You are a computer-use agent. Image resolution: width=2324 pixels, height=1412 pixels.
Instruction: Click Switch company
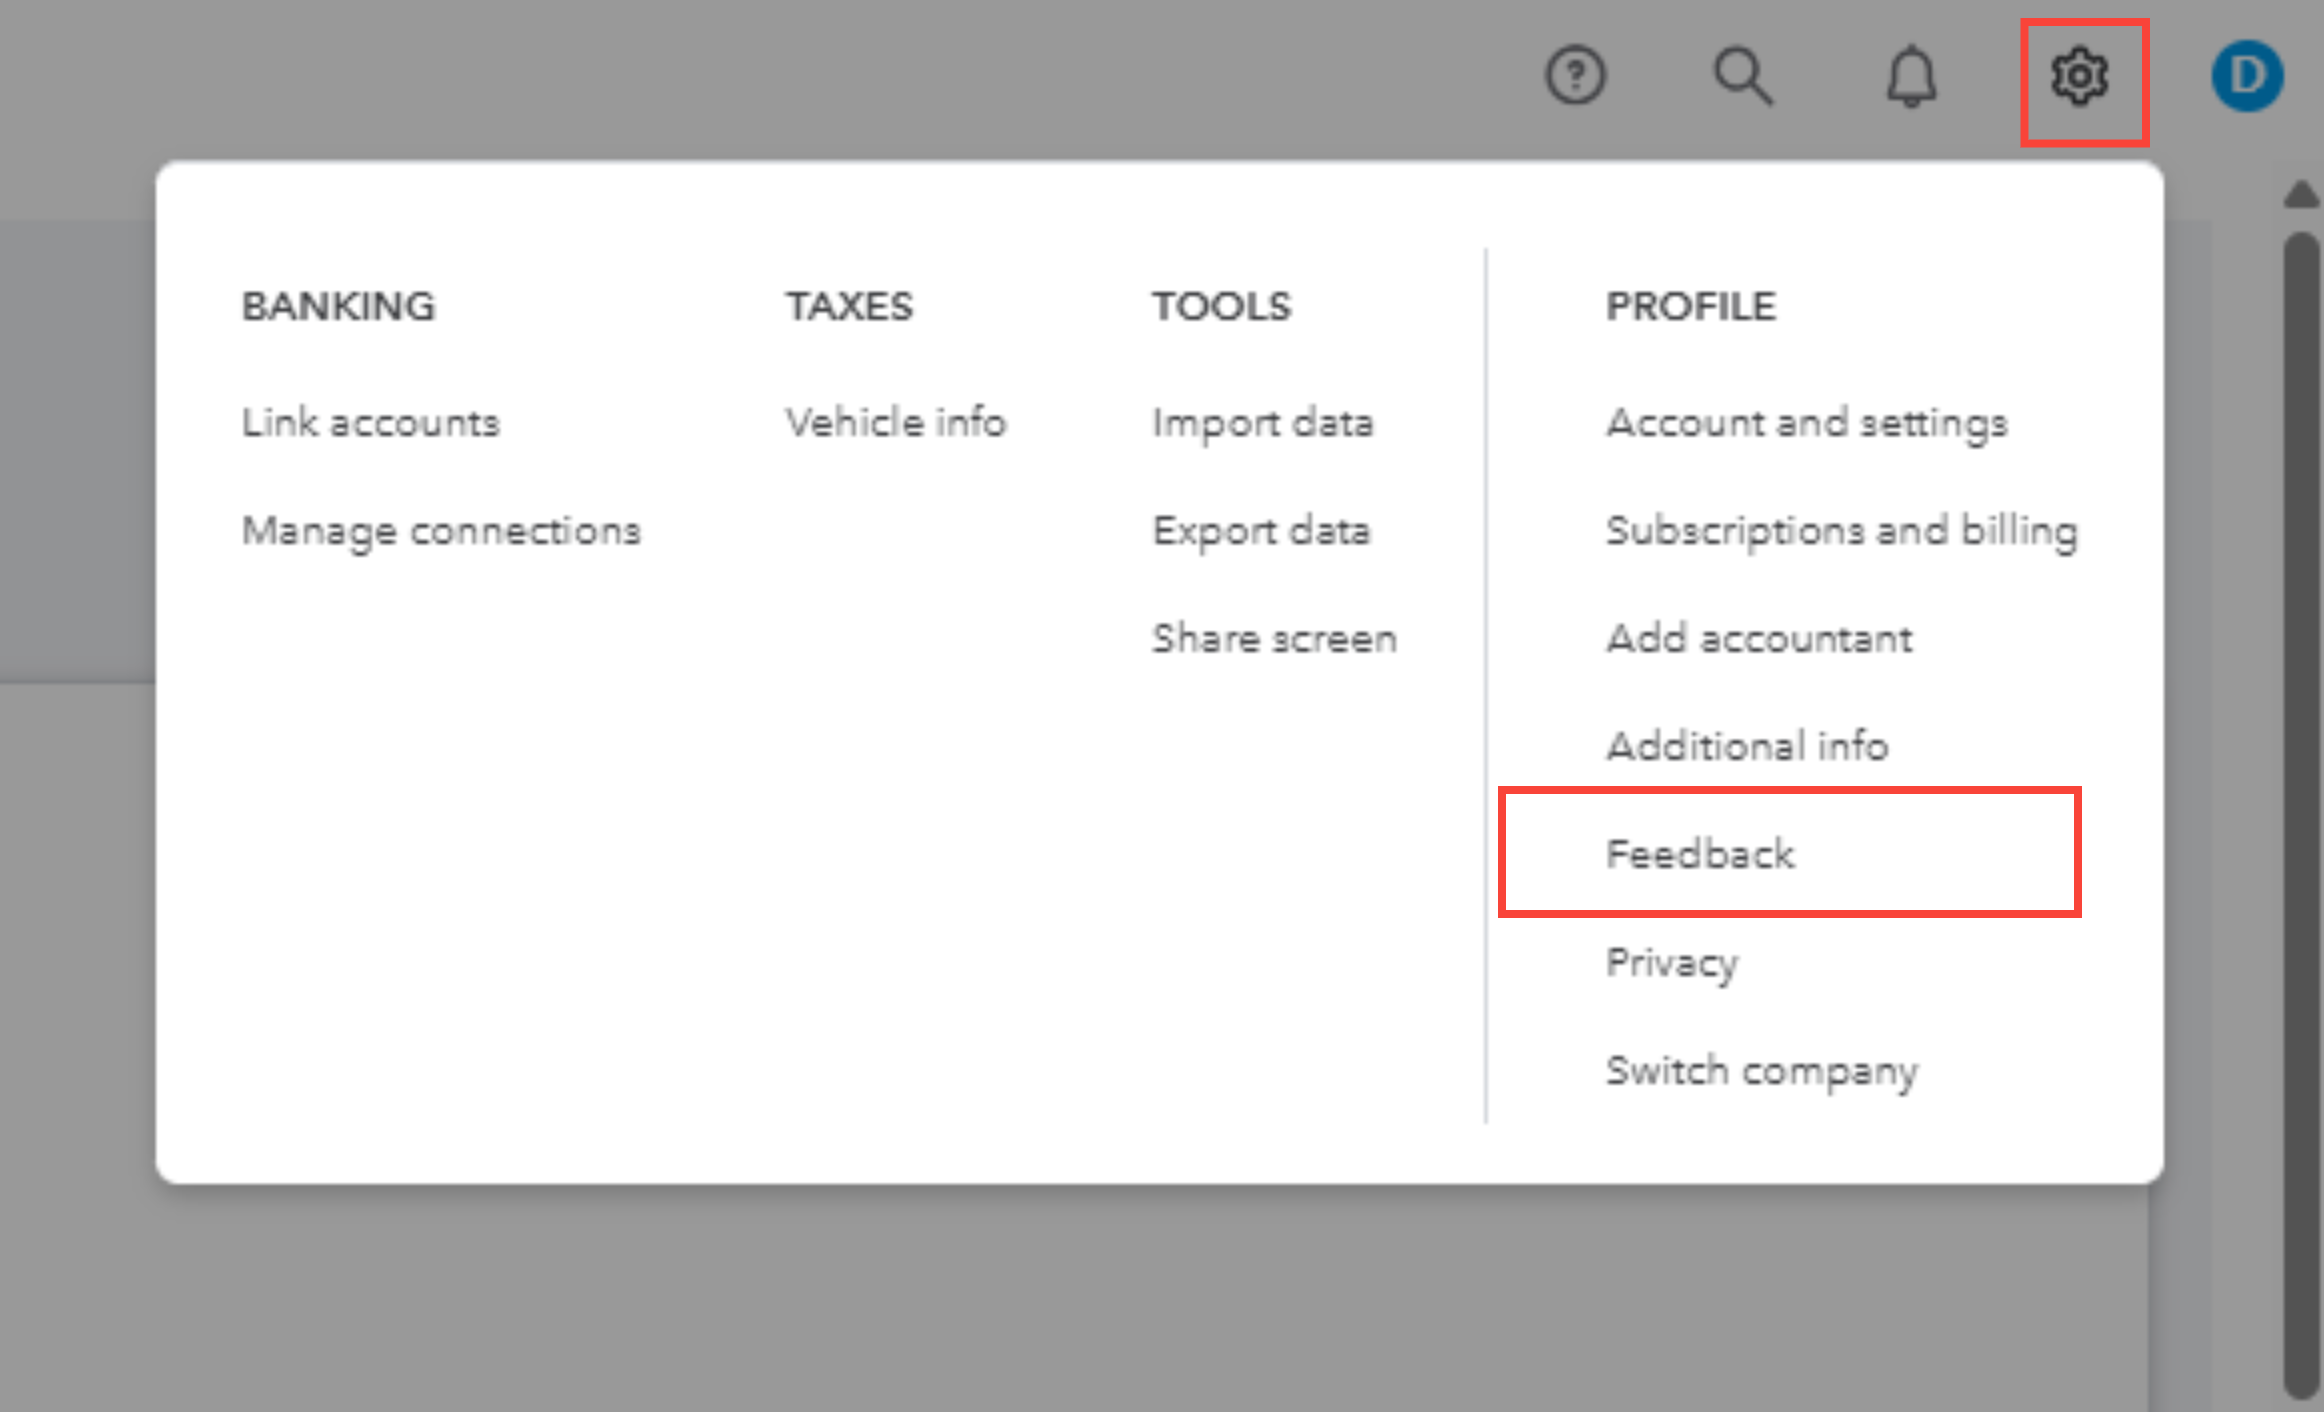[x=1762, y=1071]
